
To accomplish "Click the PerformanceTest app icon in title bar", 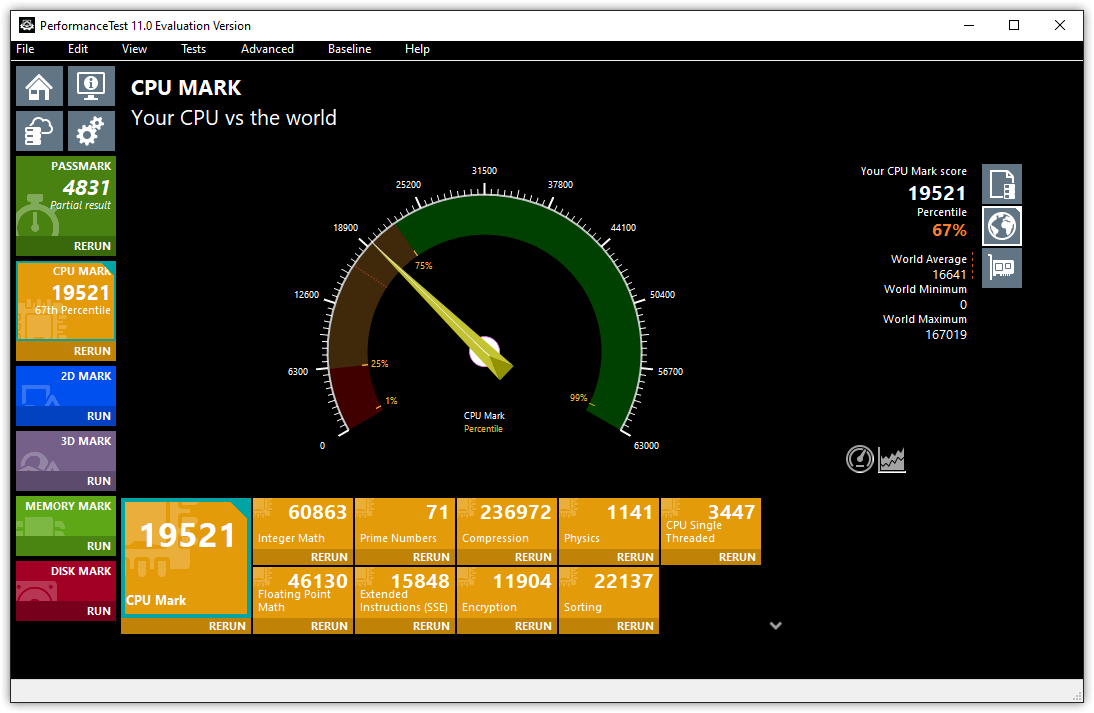I will 26,24.
